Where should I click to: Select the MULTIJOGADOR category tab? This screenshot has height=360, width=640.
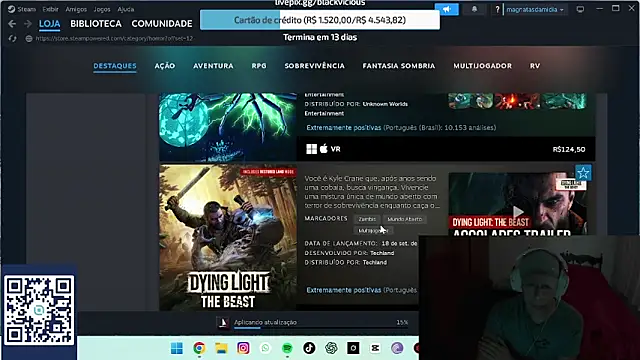(482, 66)
